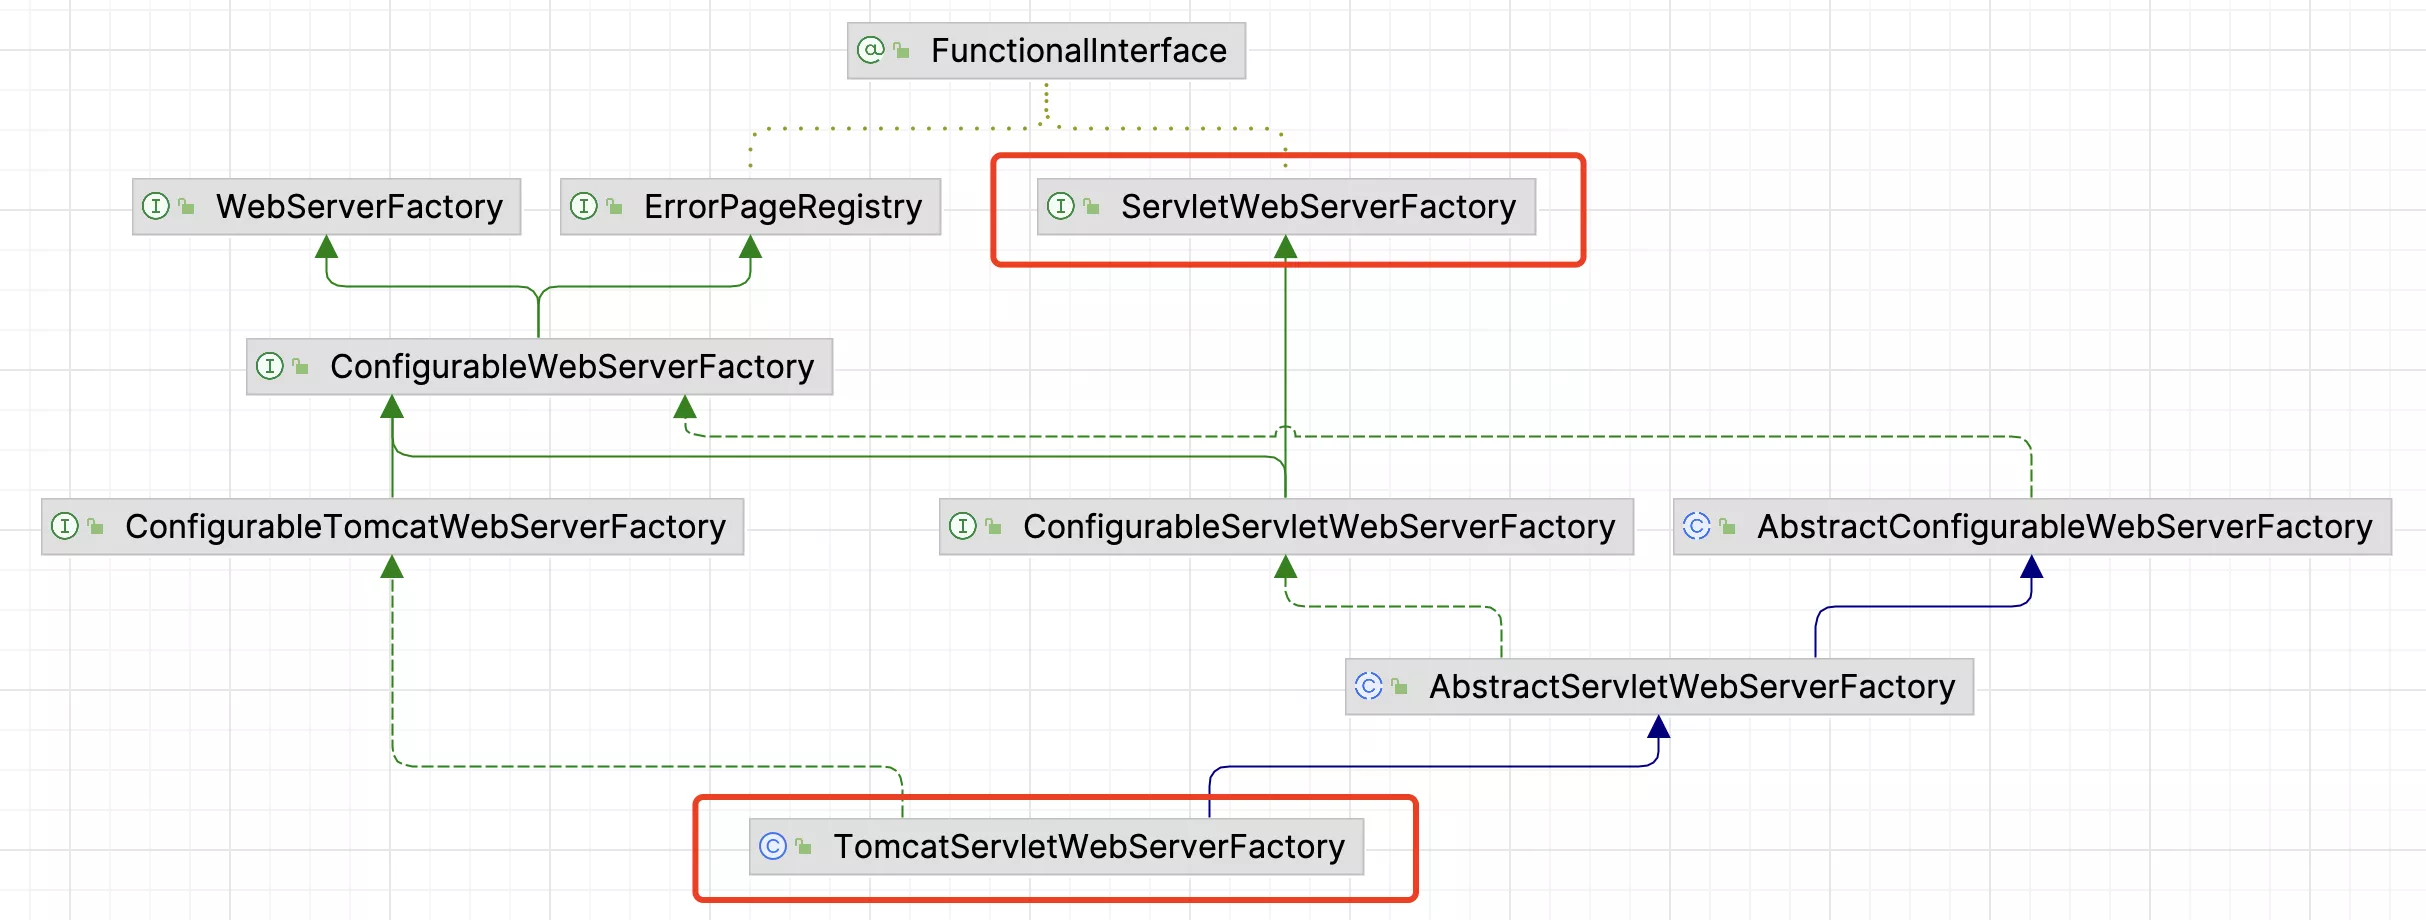Select the ConfigurableServletWebServerFactory node
2426x920 pixels.
1286,527
